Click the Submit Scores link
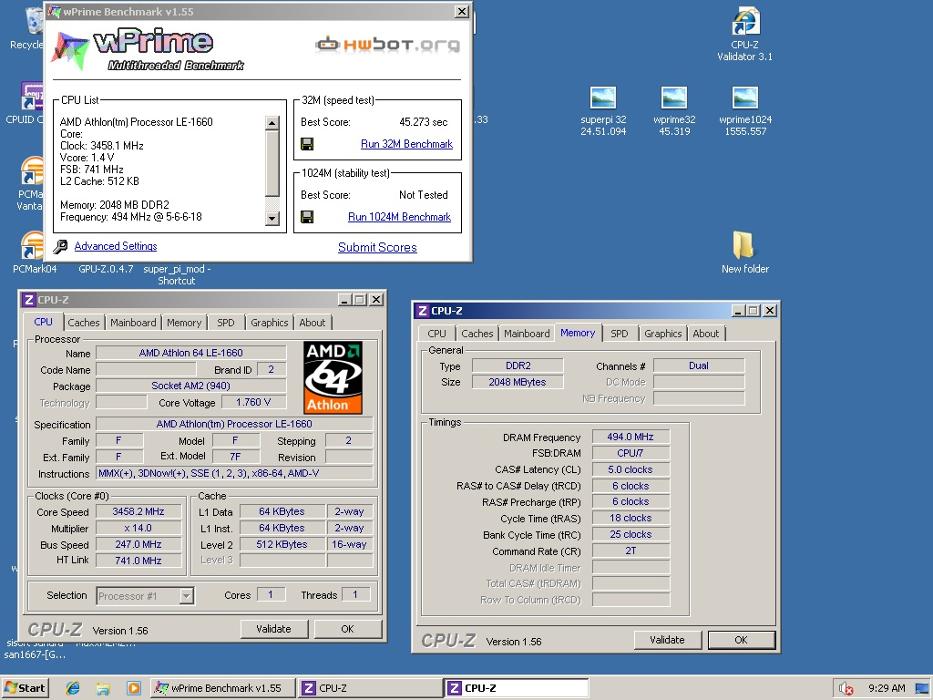 coord(377,248)
